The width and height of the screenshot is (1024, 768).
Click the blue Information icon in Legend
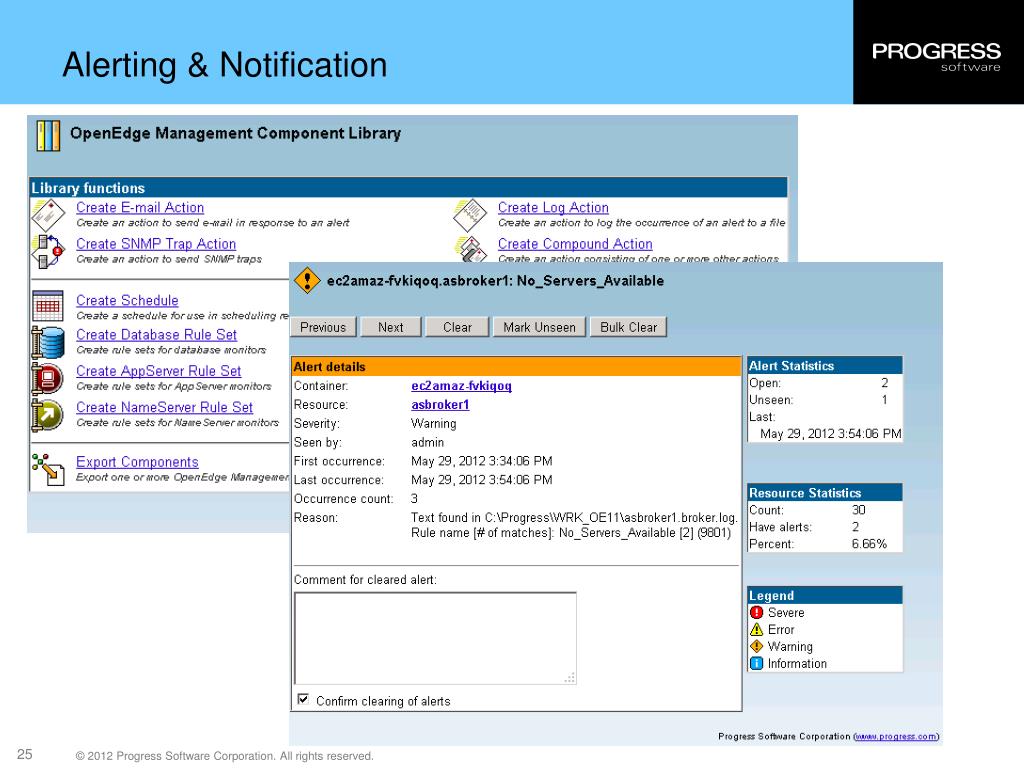point(757,664)
